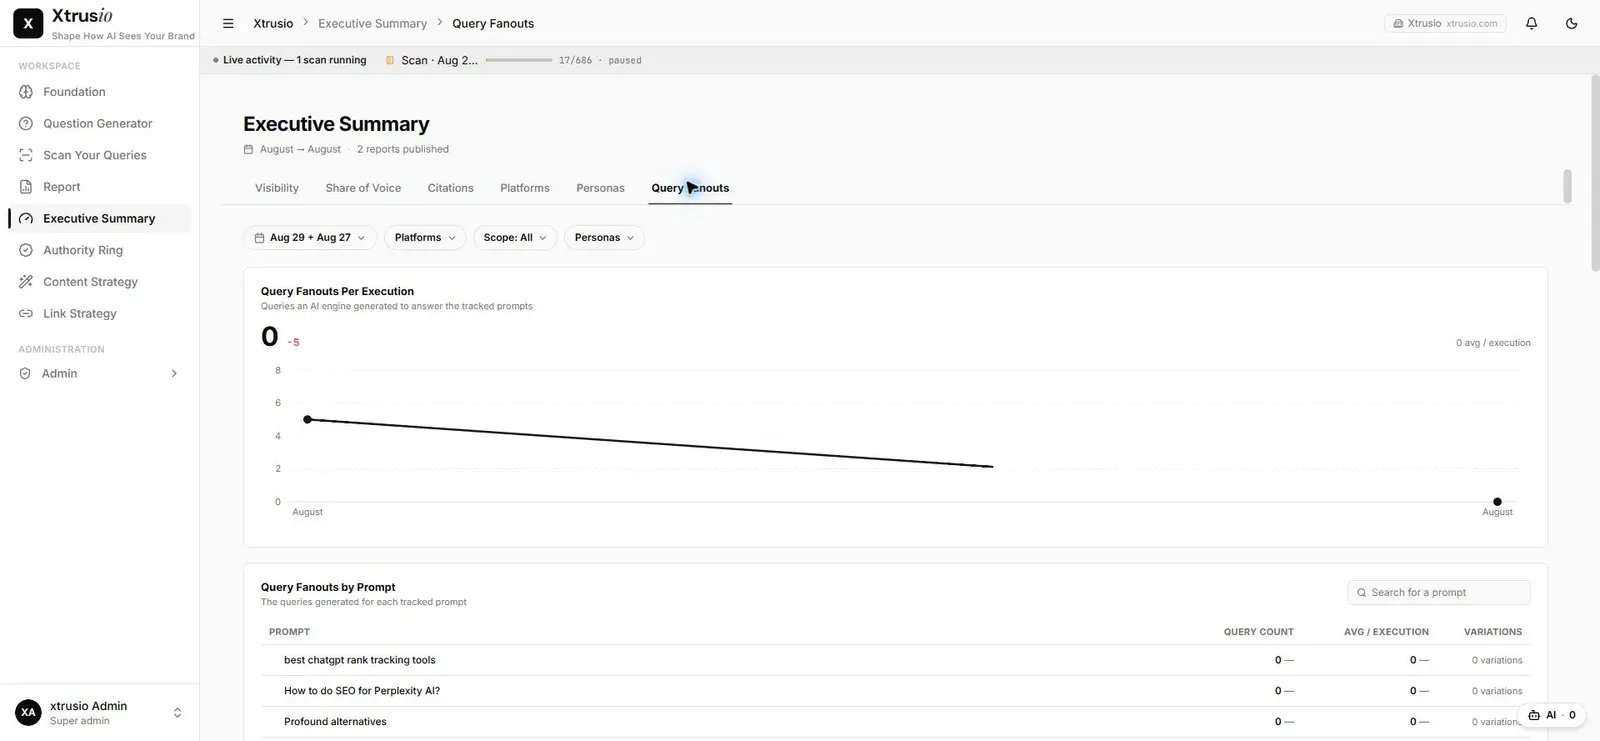Open Content Strategy page
The height and width of the screenshot is (741, 1600).
pyautogui.click(x=100, y=282)
